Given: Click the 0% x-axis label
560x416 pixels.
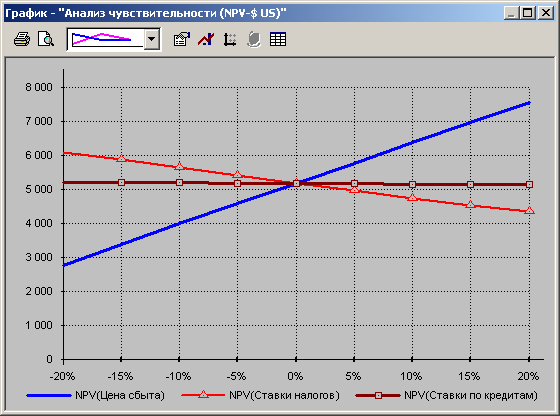Looking at the screenshot, I should [295, 376].
